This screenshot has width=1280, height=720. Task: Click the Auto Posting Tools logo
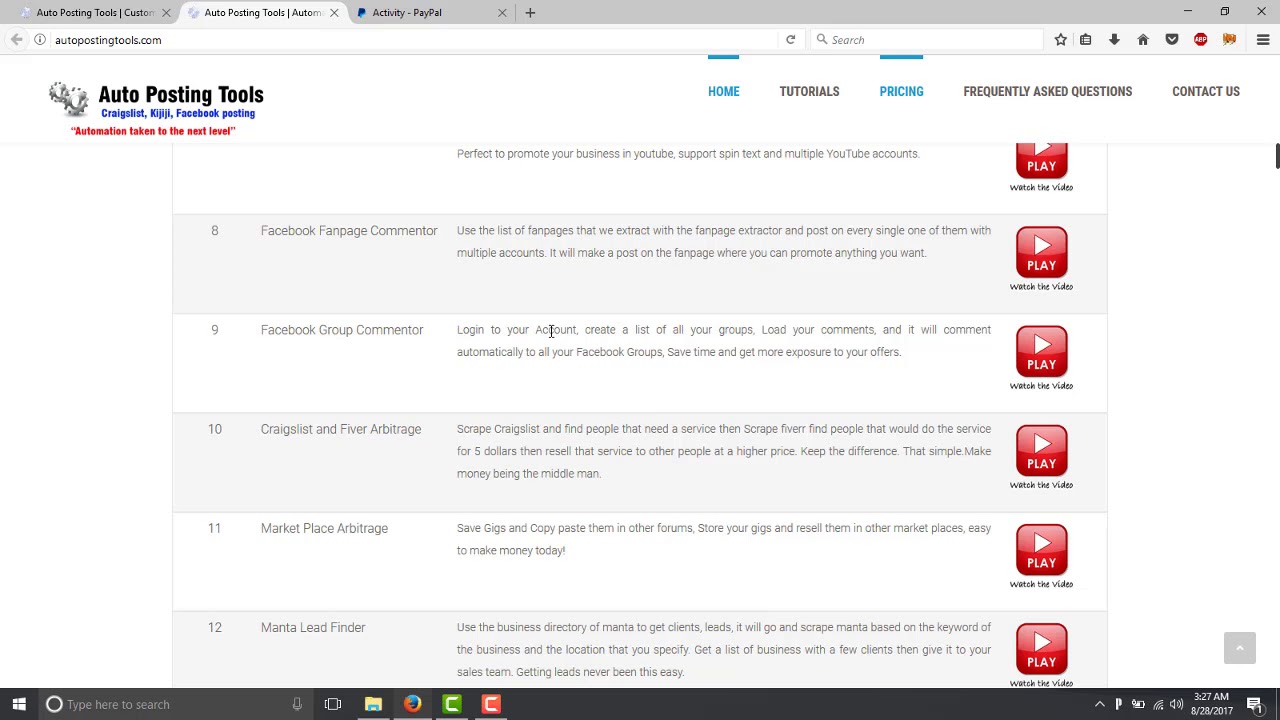click(x=157, y=108)
